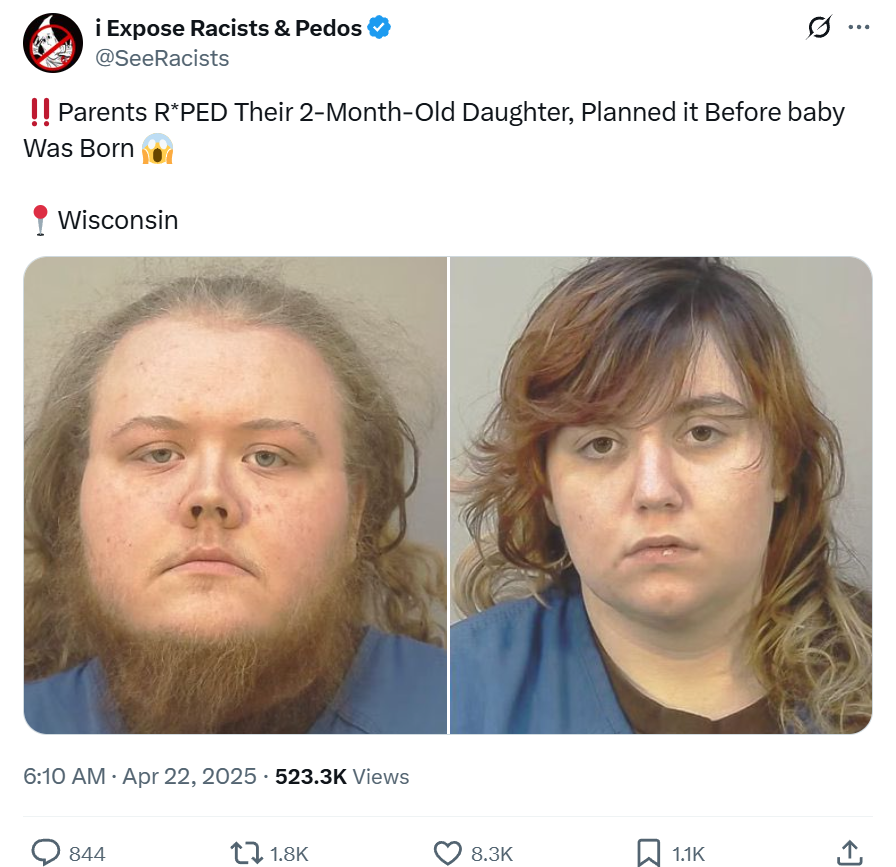Viewport: 896px width, 867px height.
Task: Click the blue verified badge
Action: (x=379, y=27)
